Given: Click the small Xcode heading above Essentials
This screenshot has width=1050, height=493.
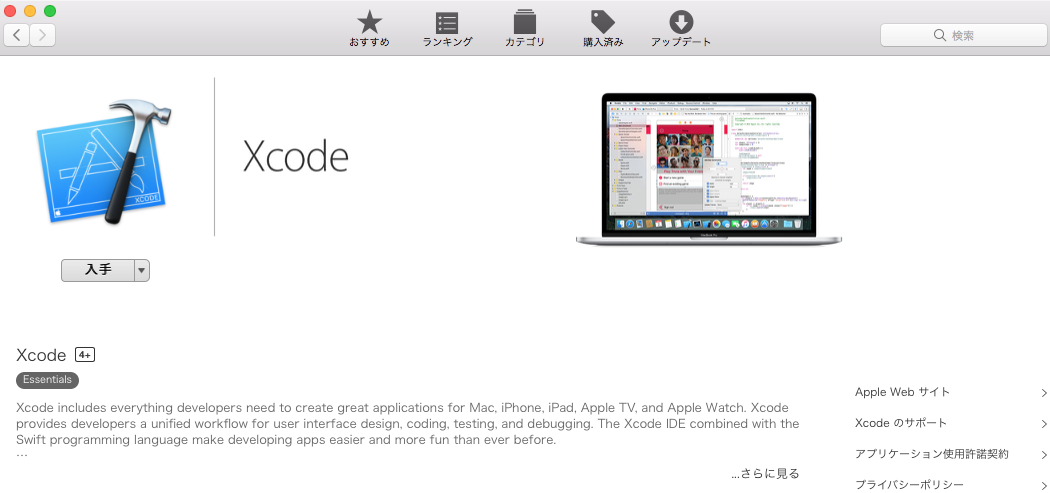Looking at the screenshot, I should coord(42,355).
